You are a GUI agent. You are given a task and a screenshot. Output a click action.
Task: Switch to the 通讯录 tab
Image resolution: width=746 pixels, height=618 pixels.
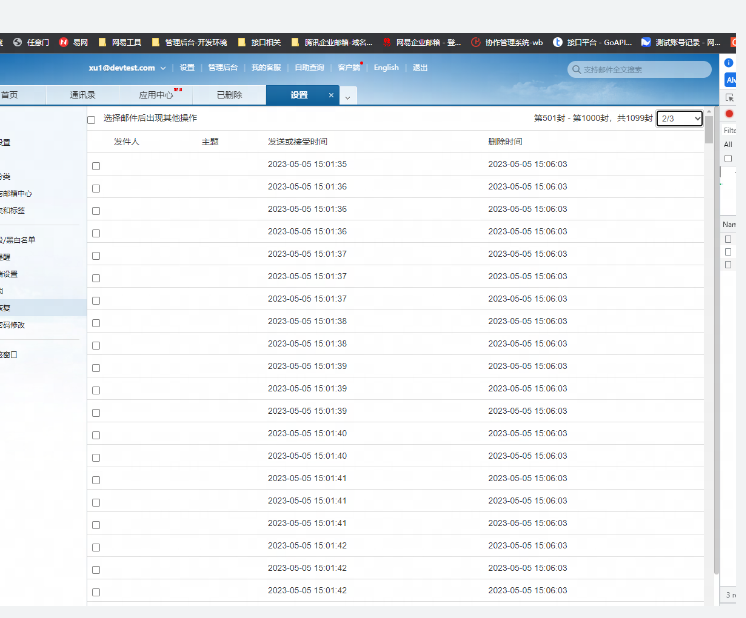tap(83, 95)
